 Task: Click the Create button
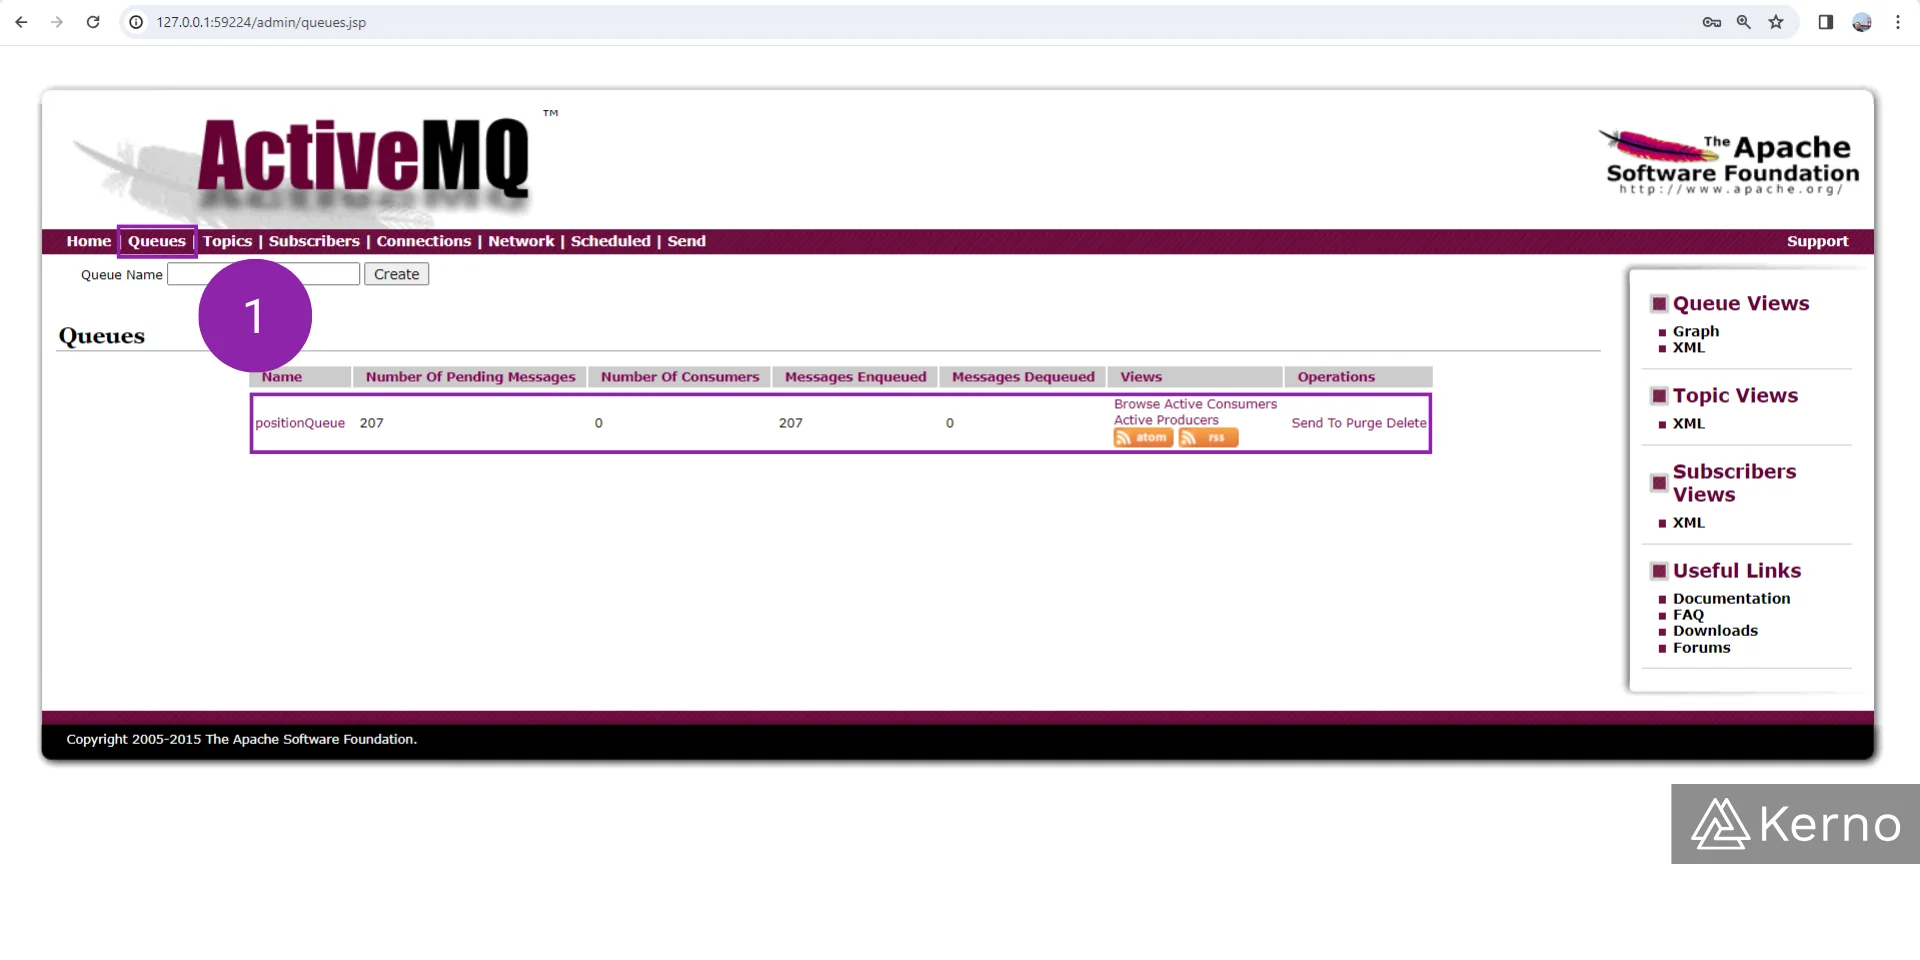396,274
